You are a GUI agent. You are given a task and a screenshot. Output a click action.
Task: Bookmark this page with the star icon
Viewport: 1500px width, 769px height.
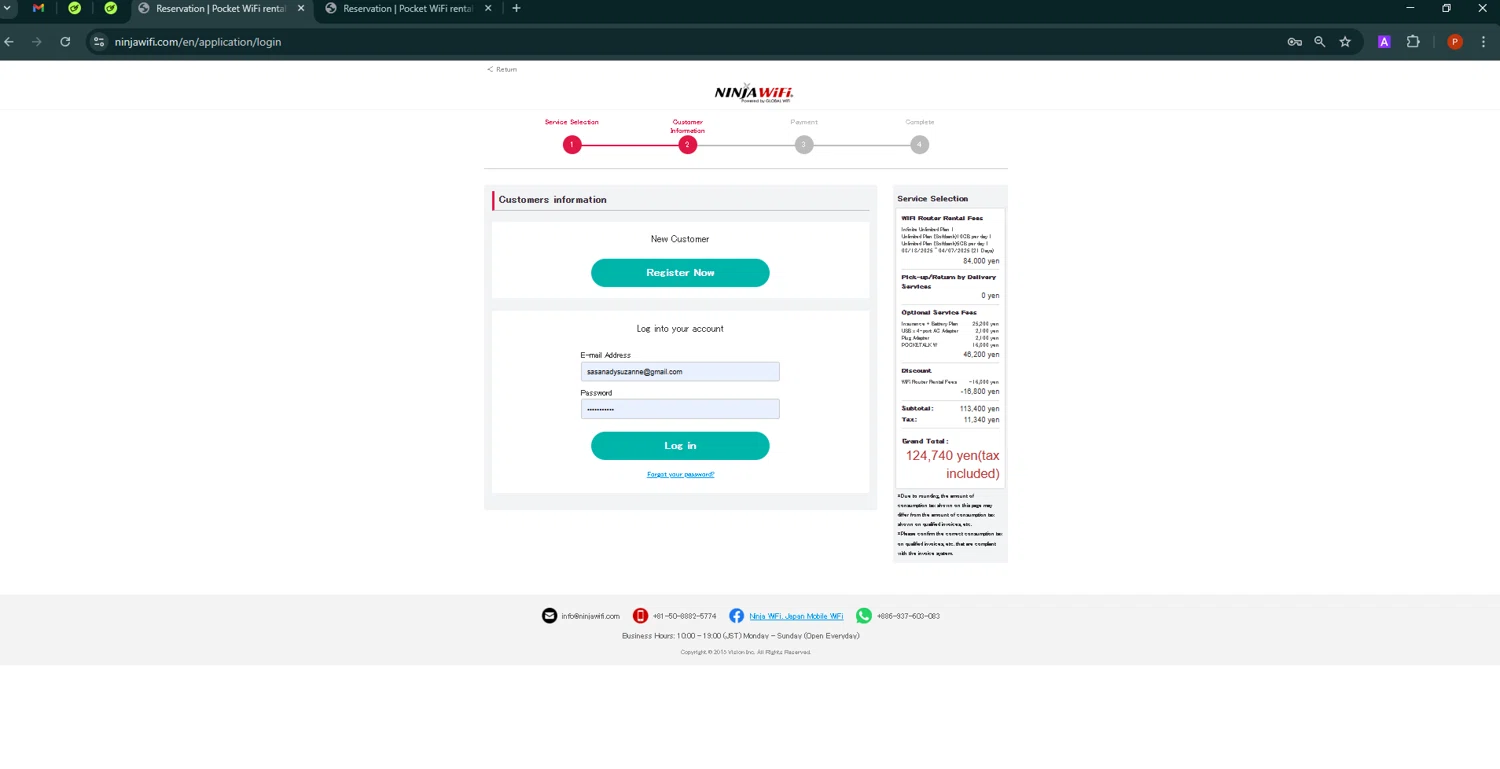point(1345,42)
